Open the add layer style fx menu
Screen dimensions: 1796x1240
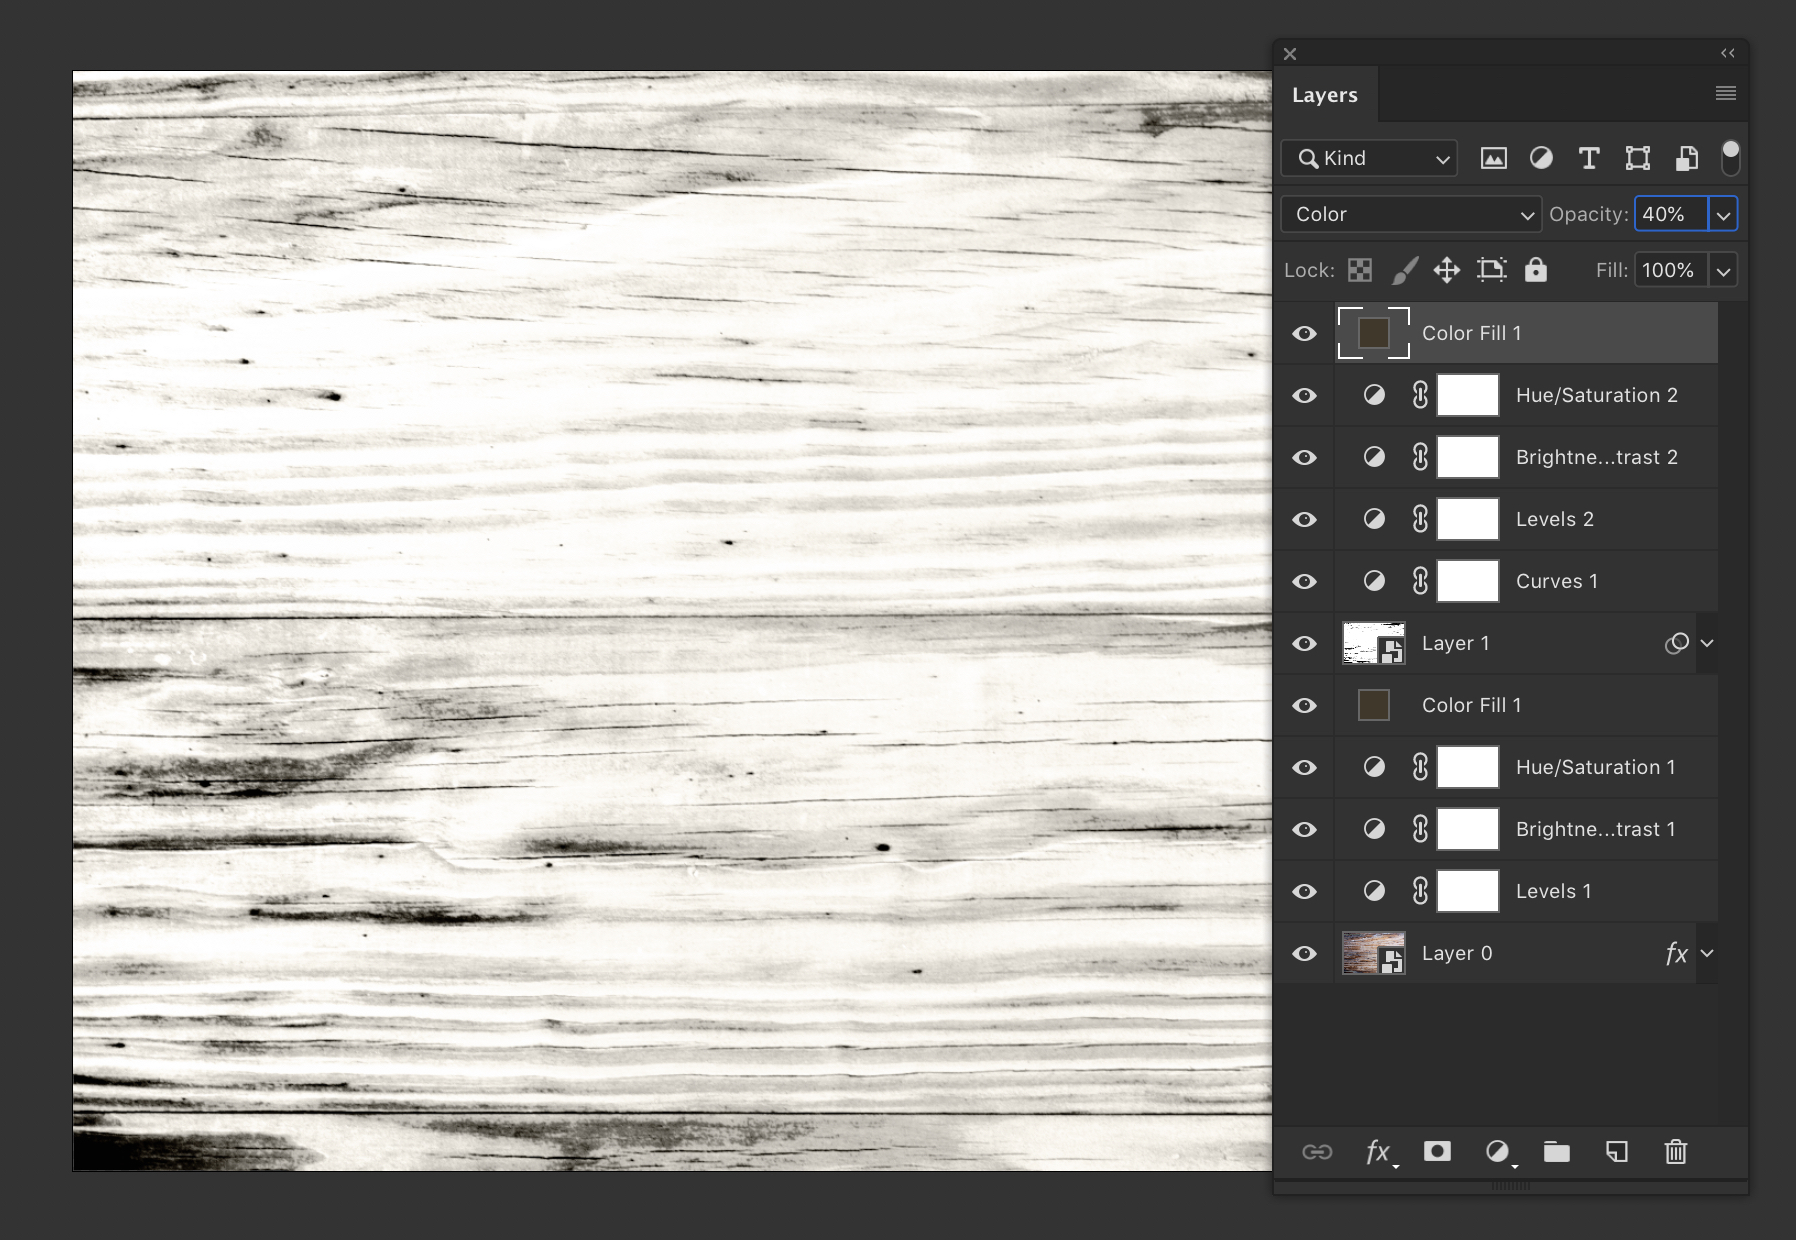[1381, 1152]
